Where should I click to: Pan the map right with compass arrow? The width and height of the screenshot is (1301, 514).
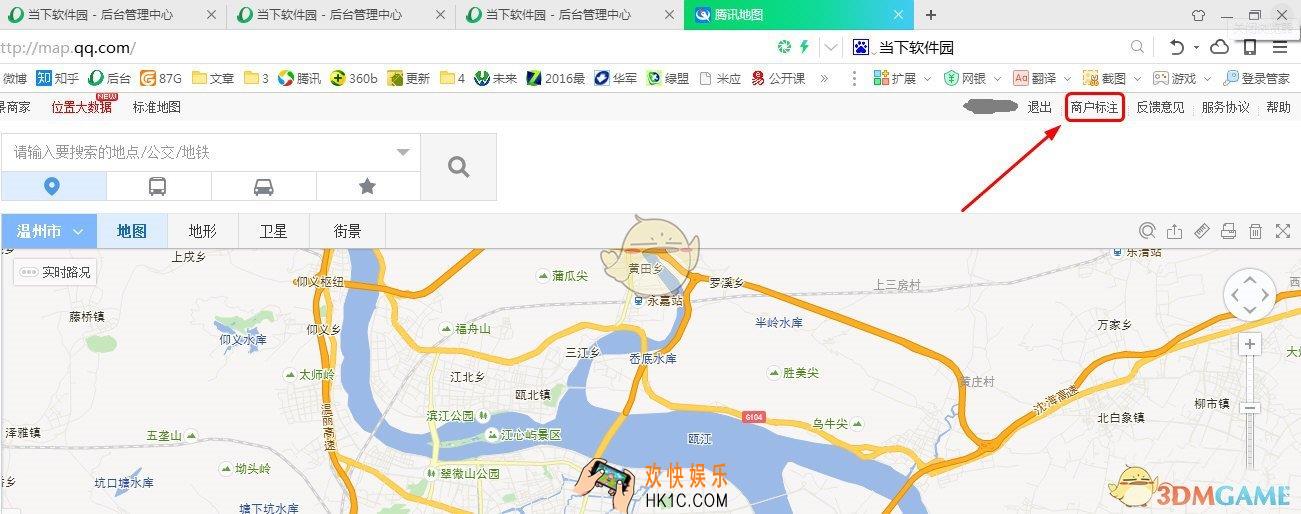pos(1265,296)
